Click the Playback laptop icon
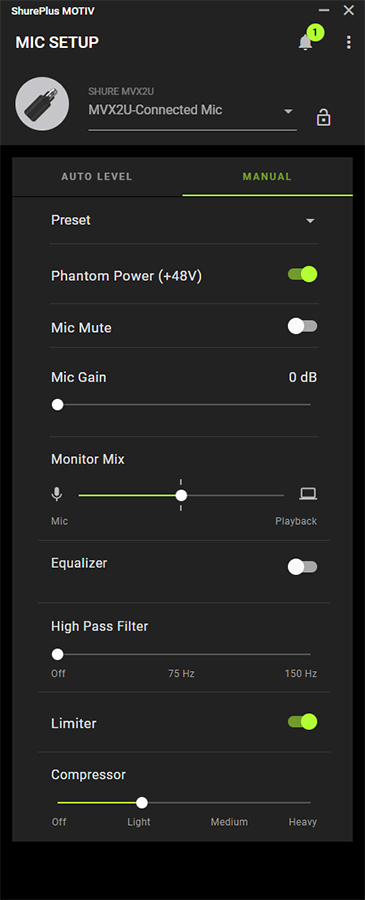The width and height of the screenshot is (365, 900). point(308,494)
